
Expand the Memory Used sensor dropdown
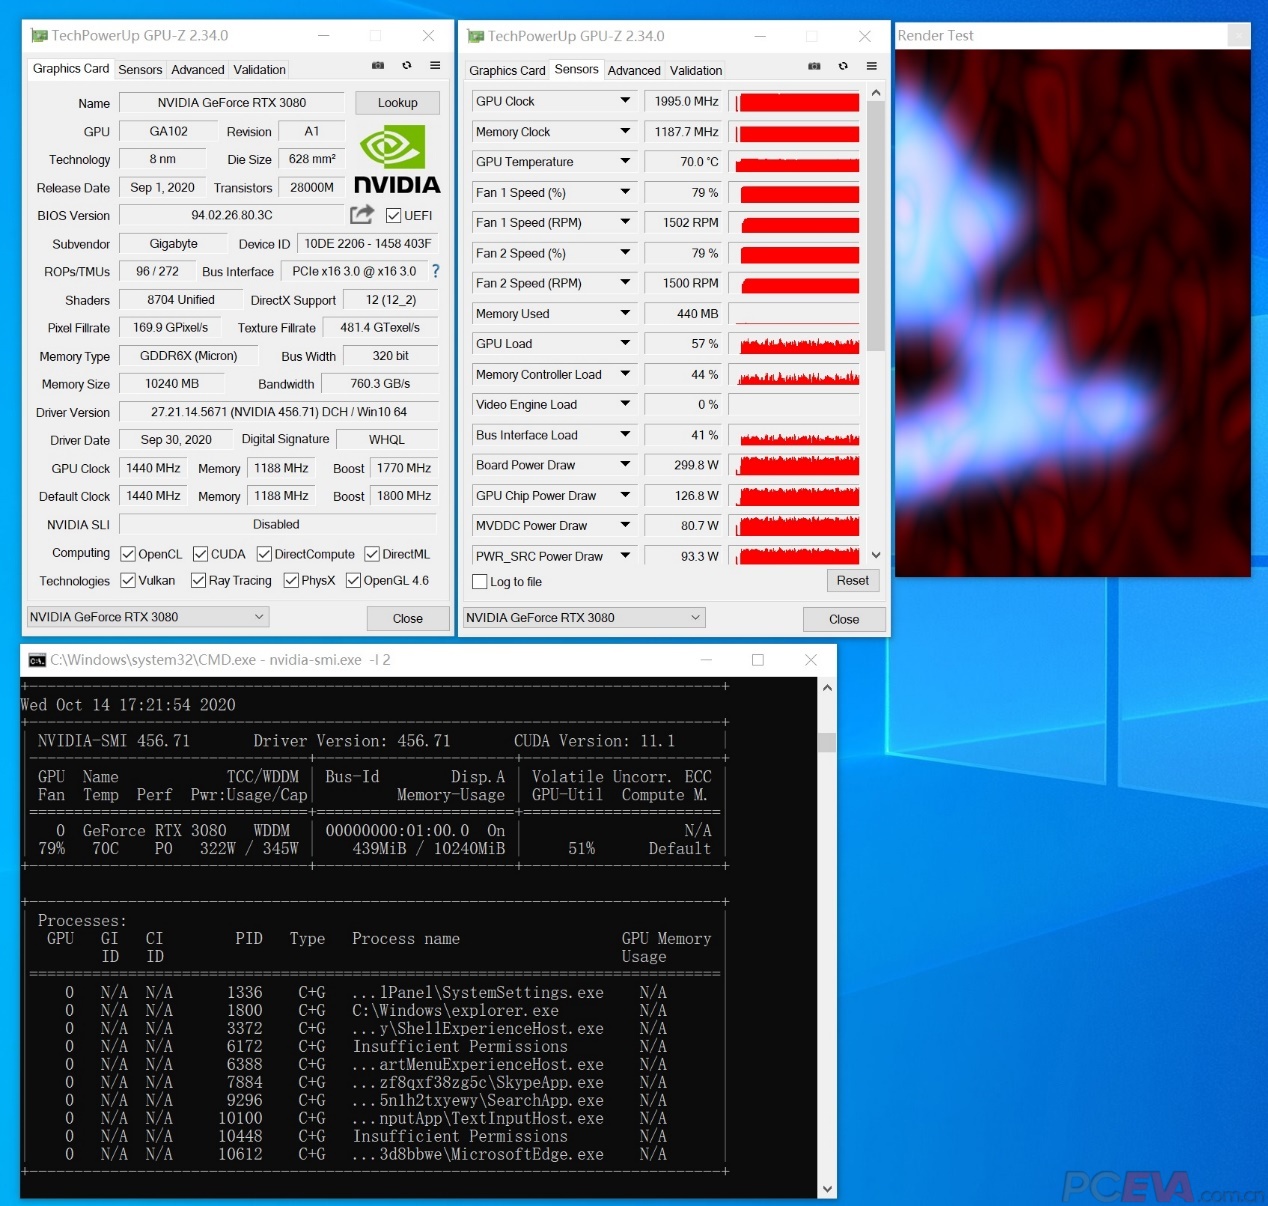point(625,313)
